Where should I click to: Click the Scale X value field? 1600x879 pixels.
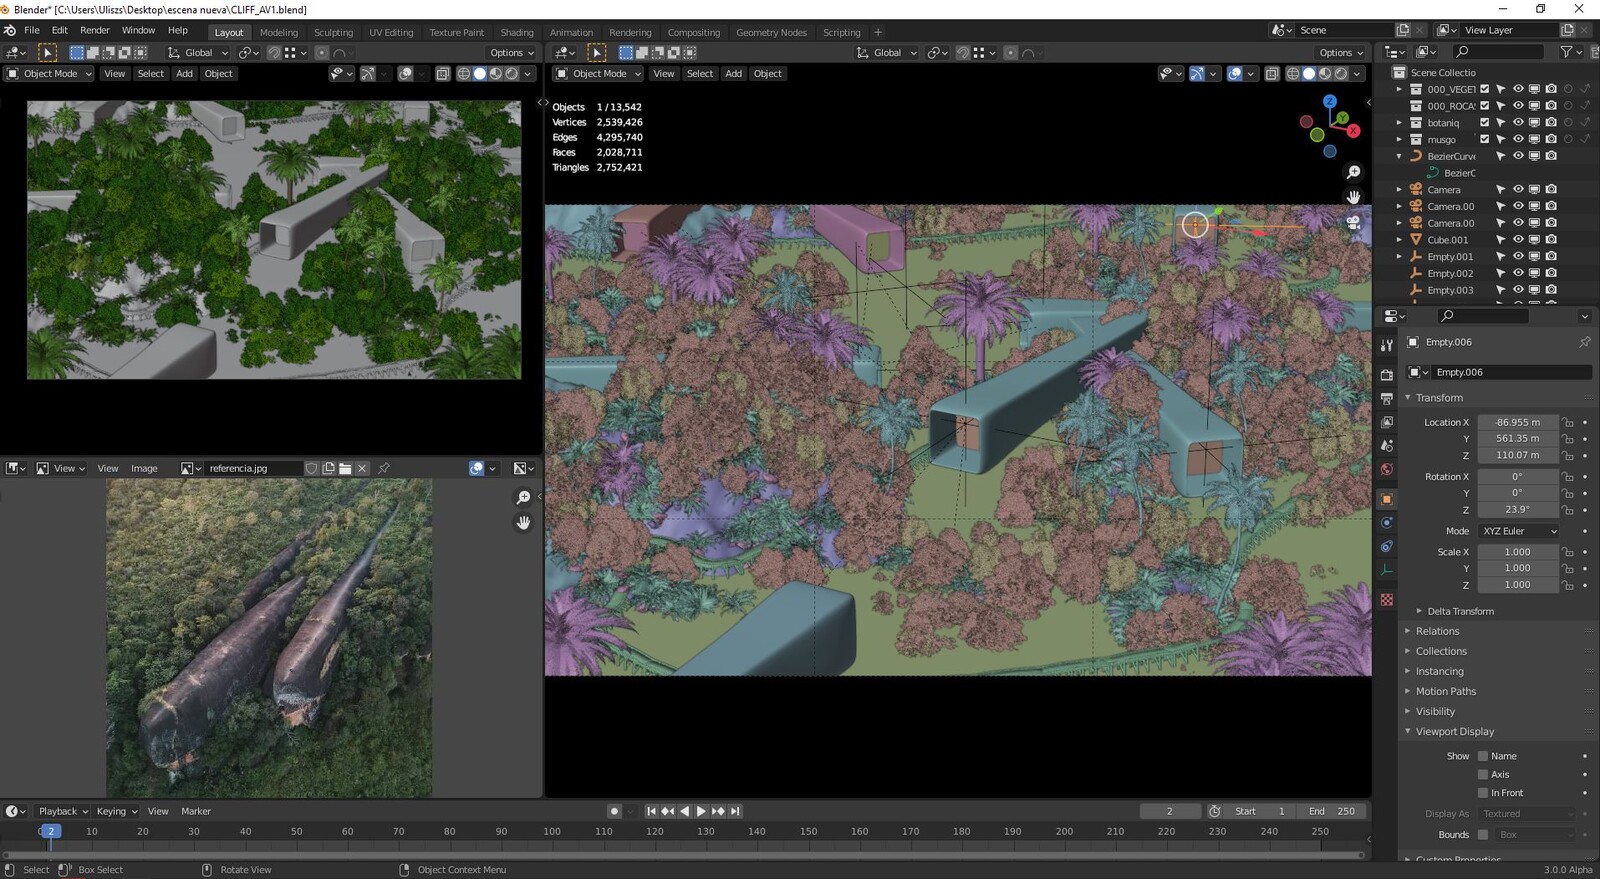[x=1517, y=552]
